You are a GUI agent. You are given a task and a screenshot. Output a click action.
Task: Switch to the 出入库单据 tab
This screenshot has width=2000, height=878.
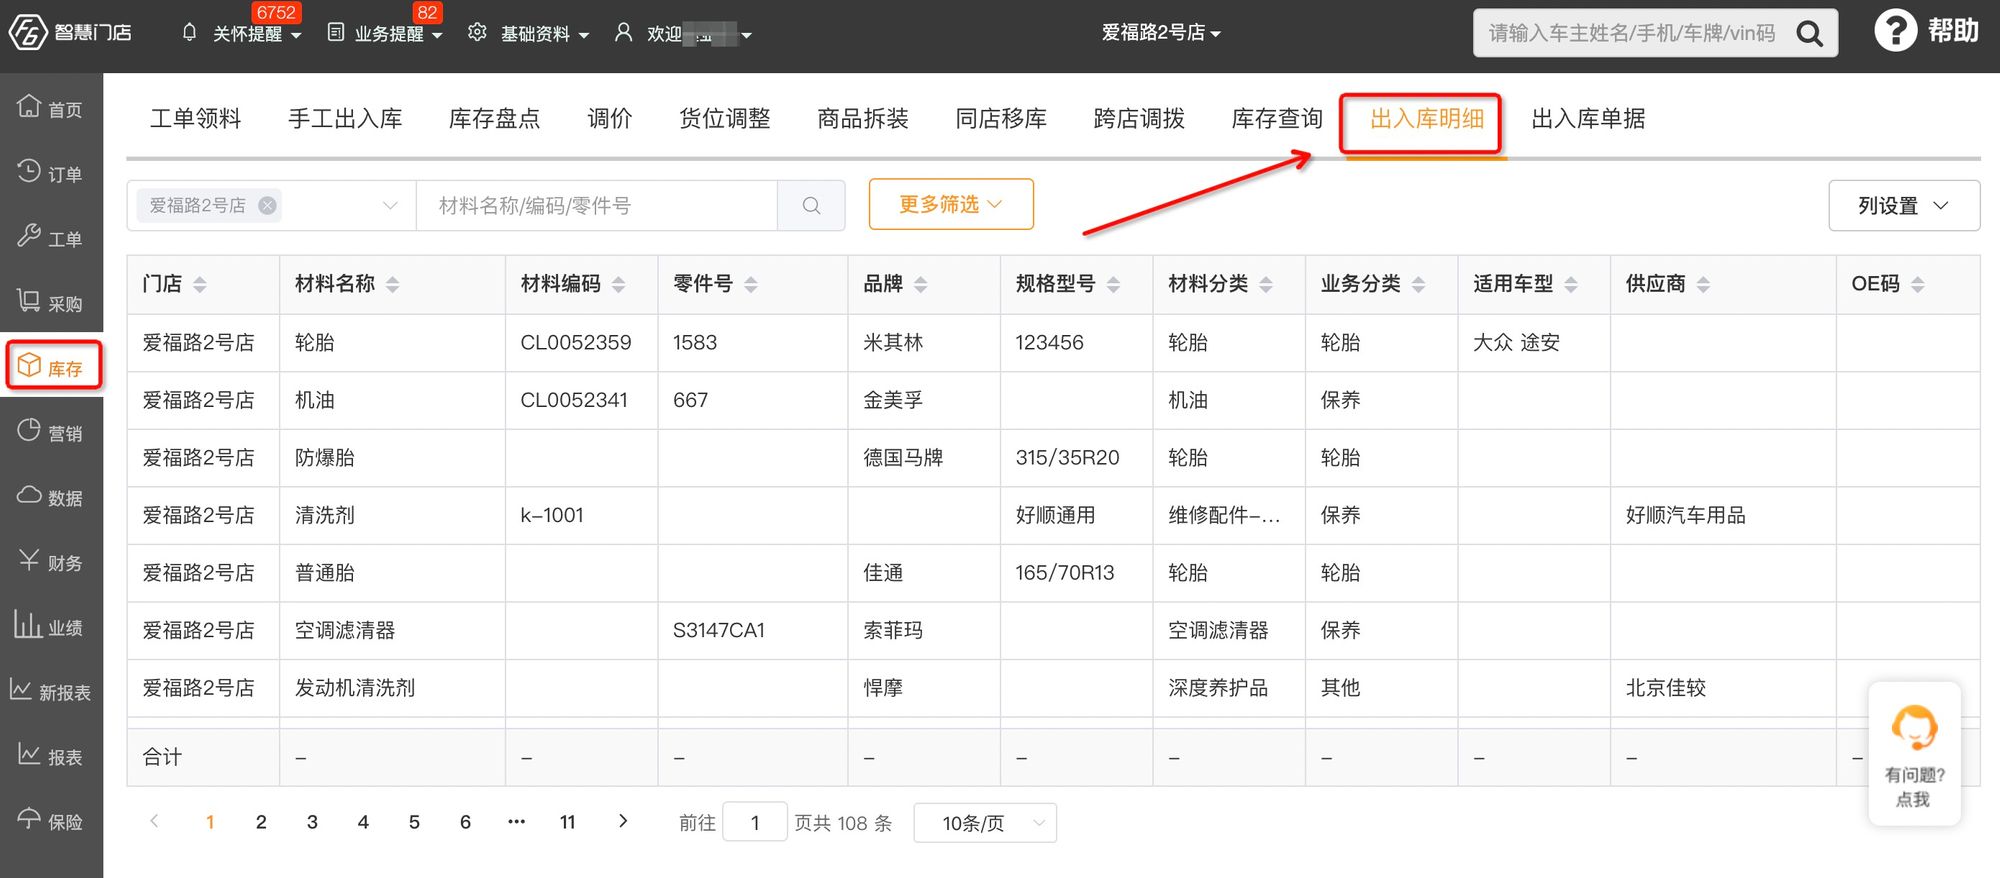tap(1588, 119)
